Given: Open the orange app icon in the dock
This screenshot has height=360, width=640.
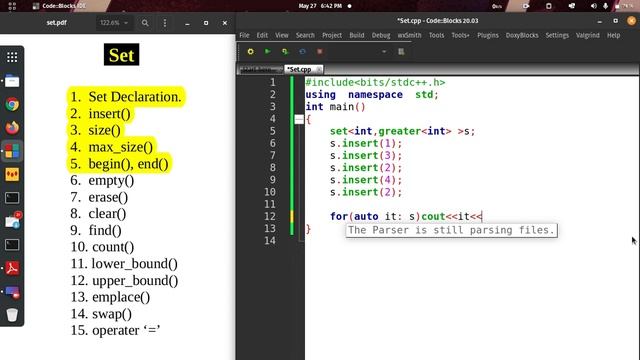Looking at the screenshot, I should pos(12,175).
